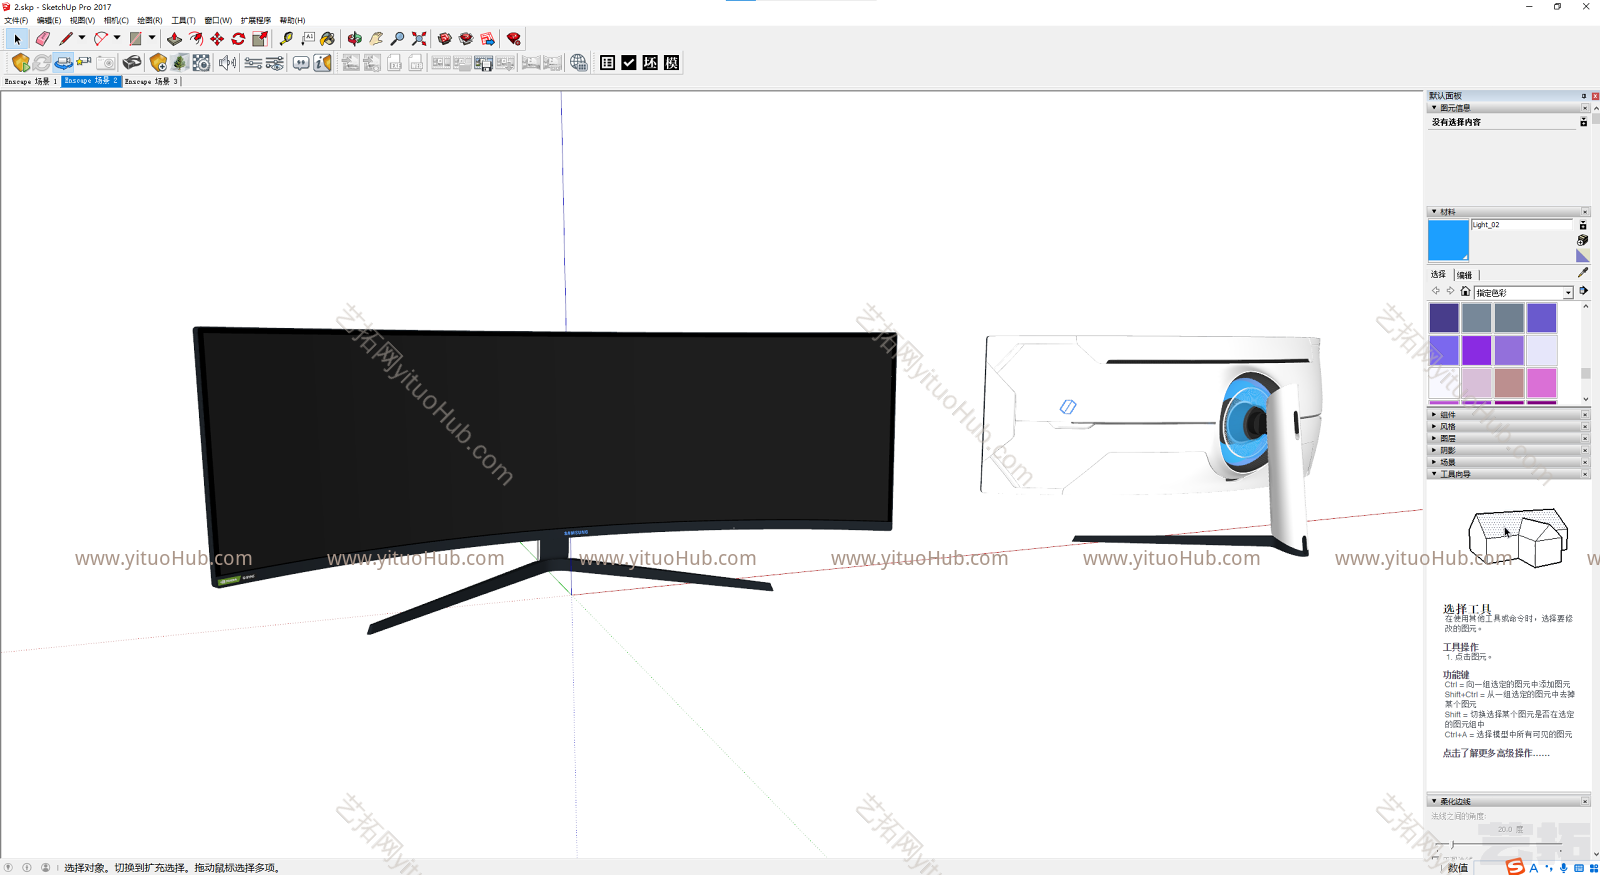Click the checkmark plugin icon

(x=629, y=63)
